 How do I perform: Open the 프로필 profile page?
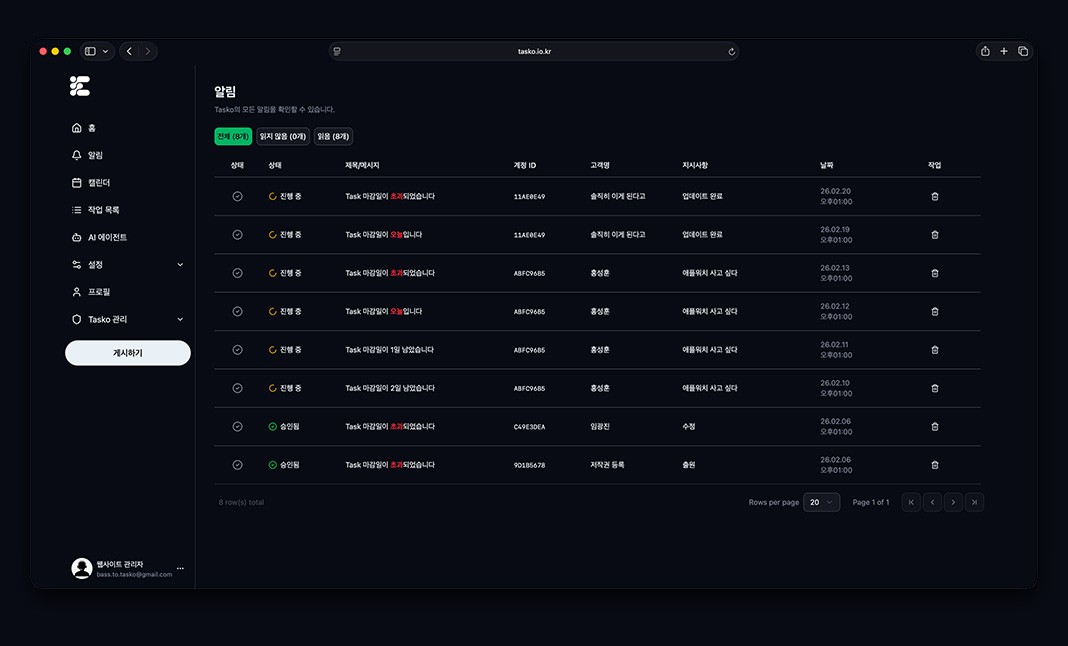click(91, 292)
